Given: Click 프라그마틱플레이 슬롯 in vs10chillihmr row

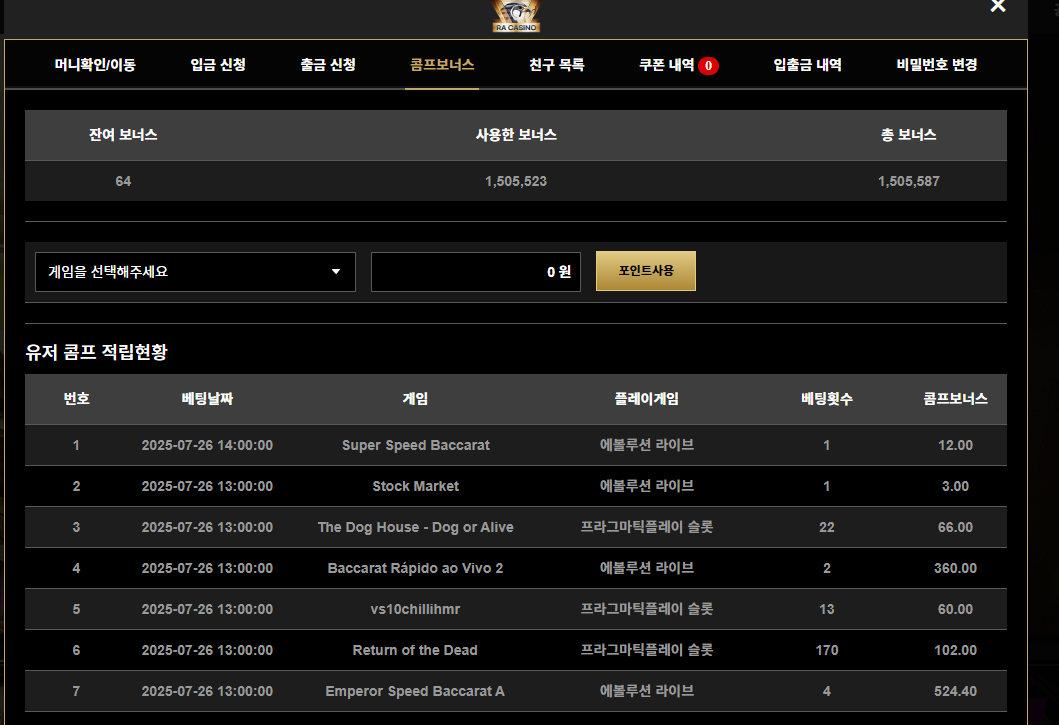Looking at the screenshot, I should (646, 609).
